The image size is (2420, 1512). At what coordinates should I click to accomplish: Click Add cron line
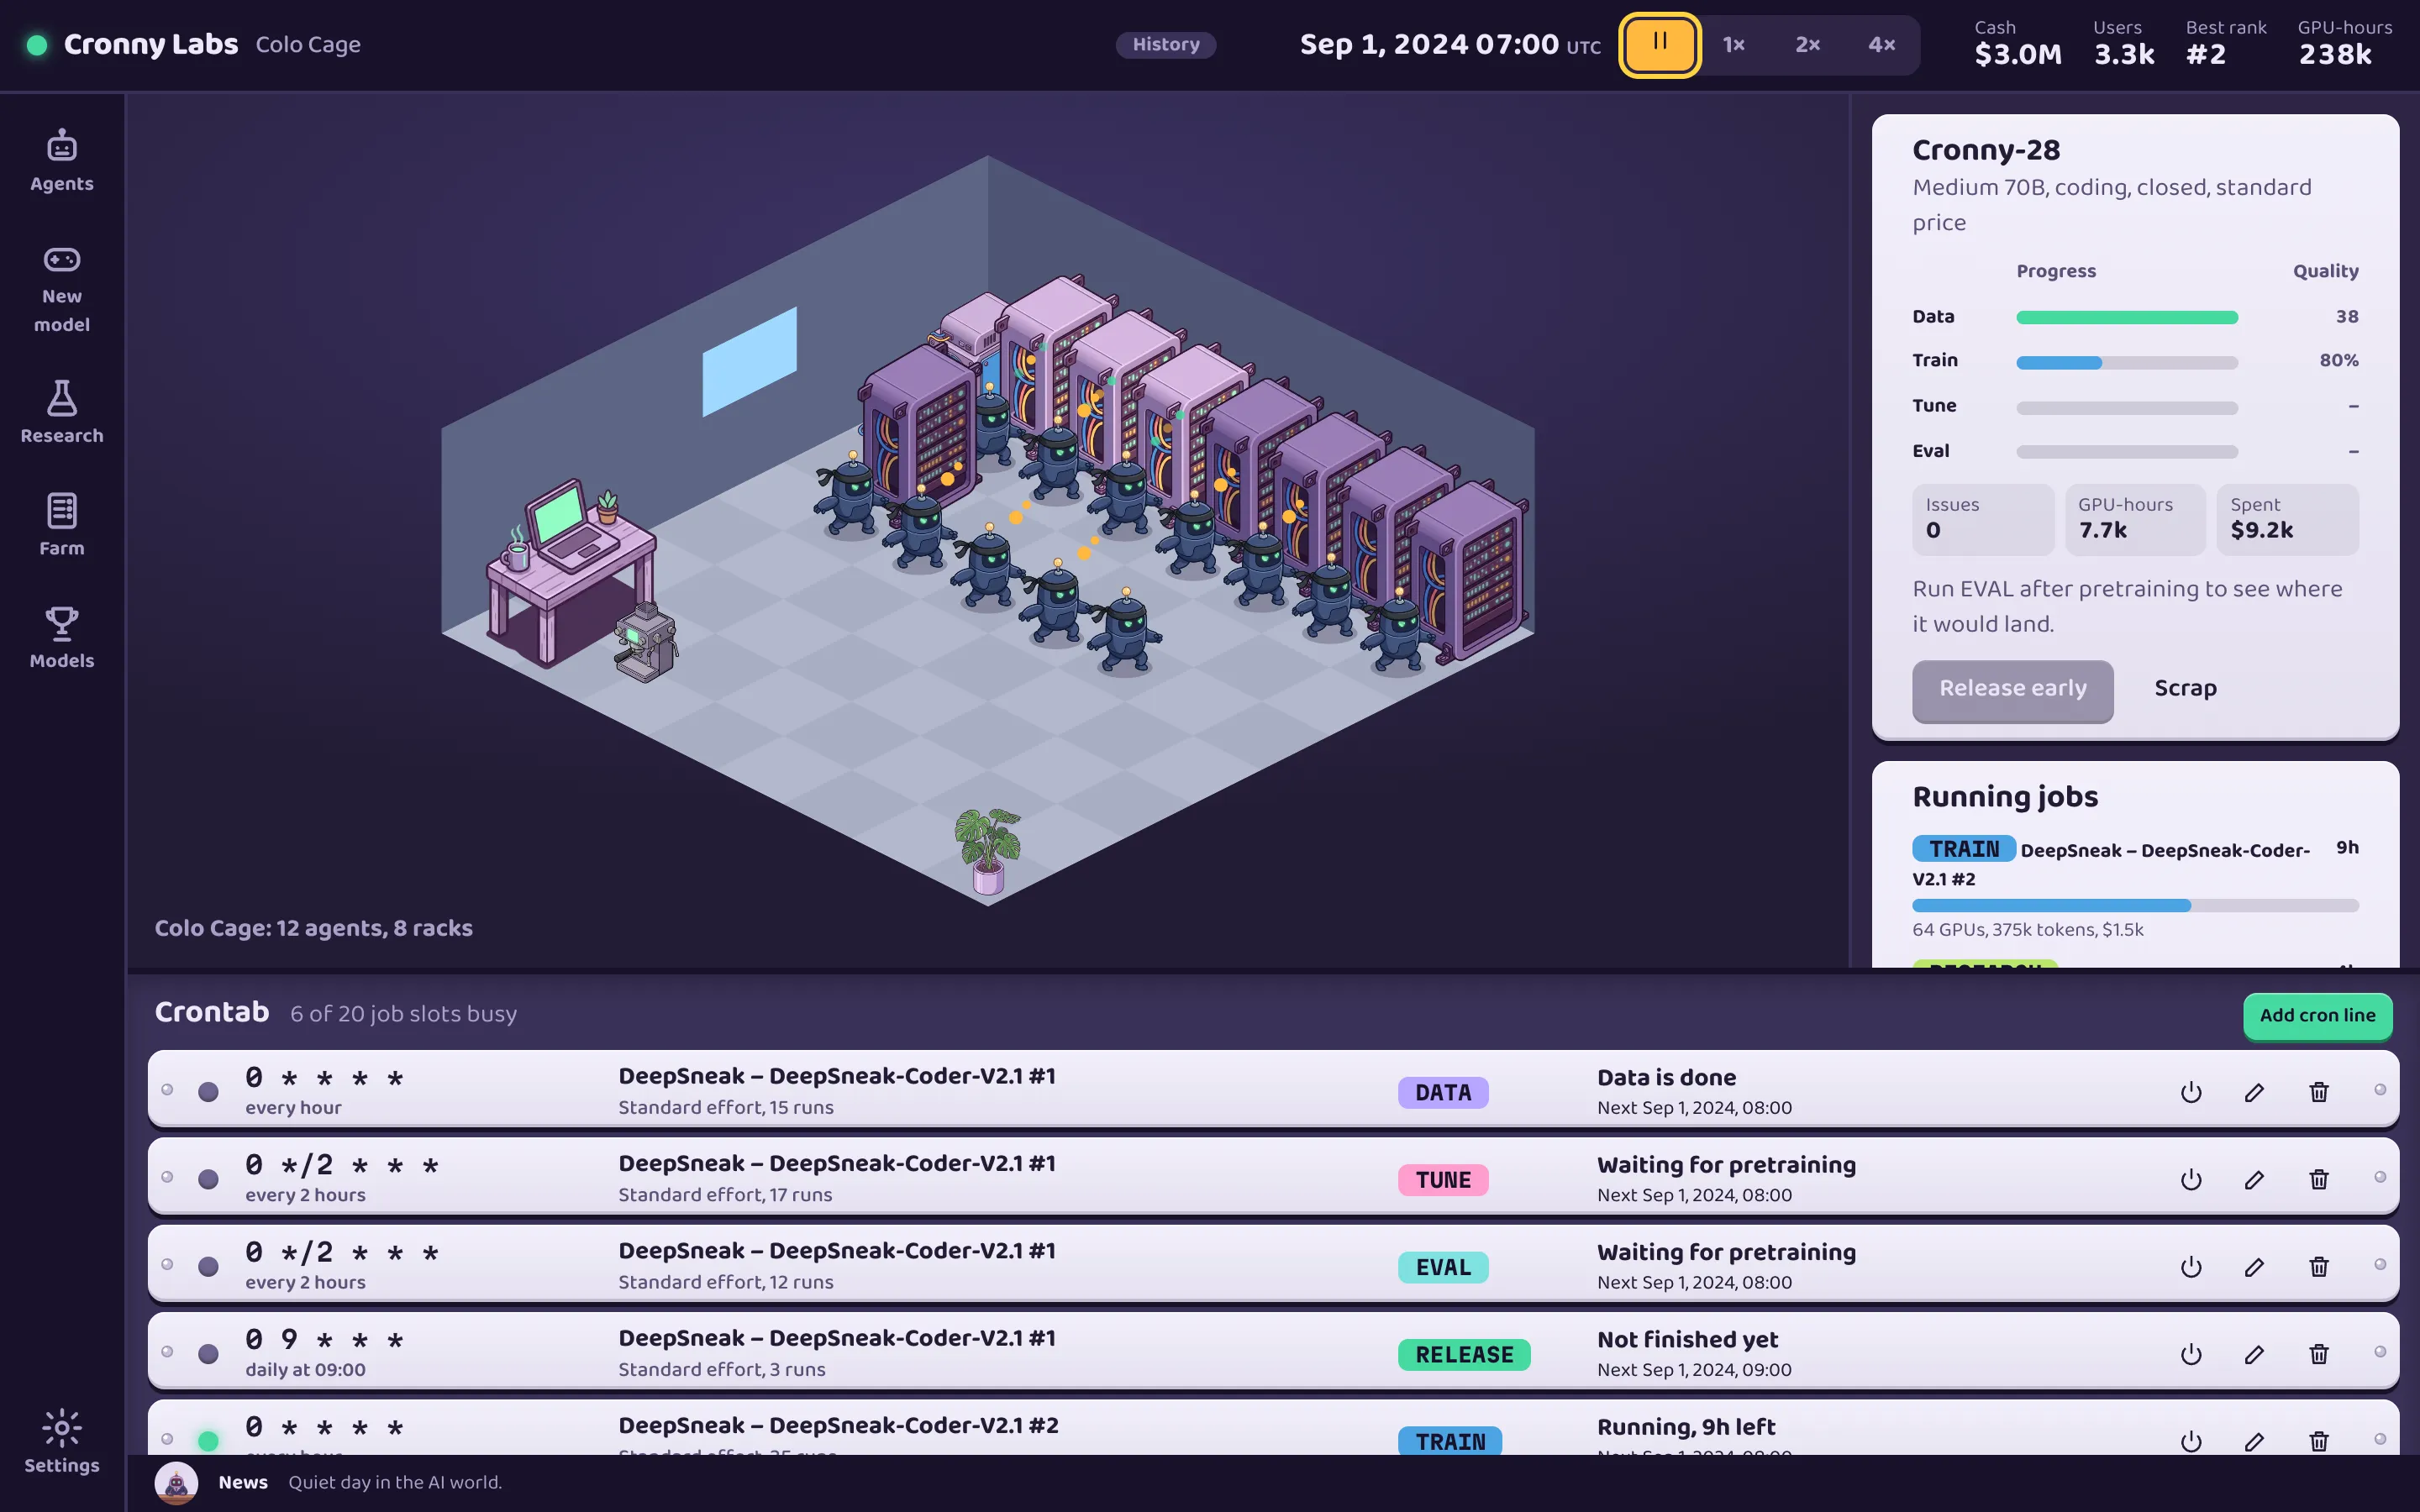(x=2317, y=1015)
